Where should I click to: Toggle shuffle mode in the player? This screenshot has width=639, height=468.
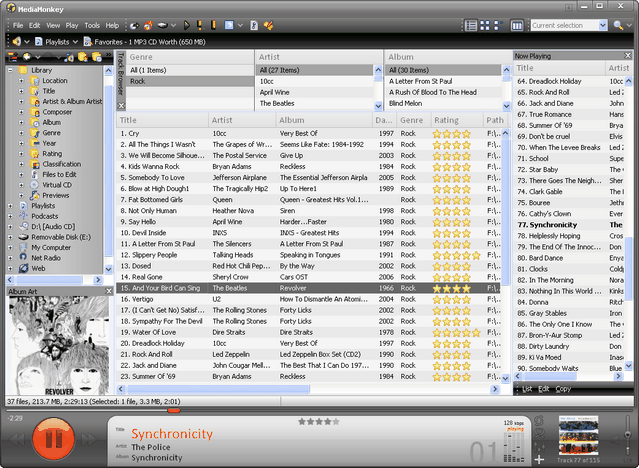pos(539,434)
